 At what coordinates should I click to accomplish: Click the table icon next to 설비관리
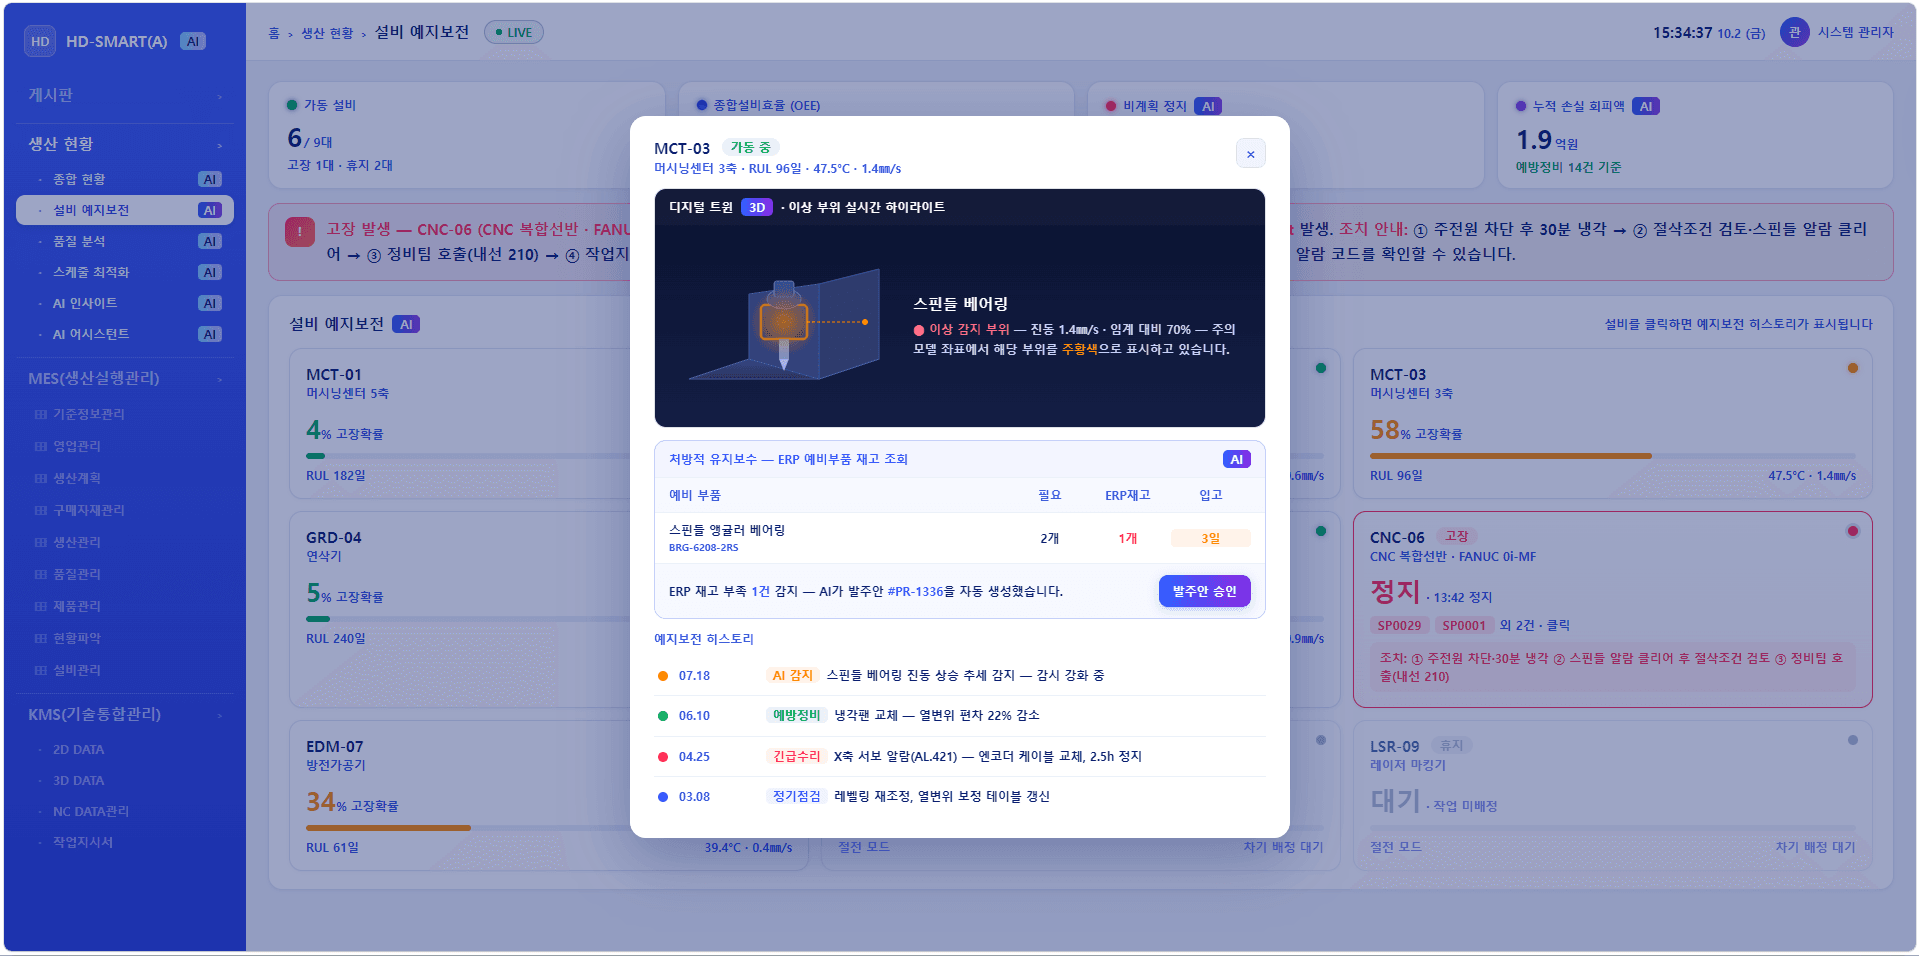coord(41,670)
